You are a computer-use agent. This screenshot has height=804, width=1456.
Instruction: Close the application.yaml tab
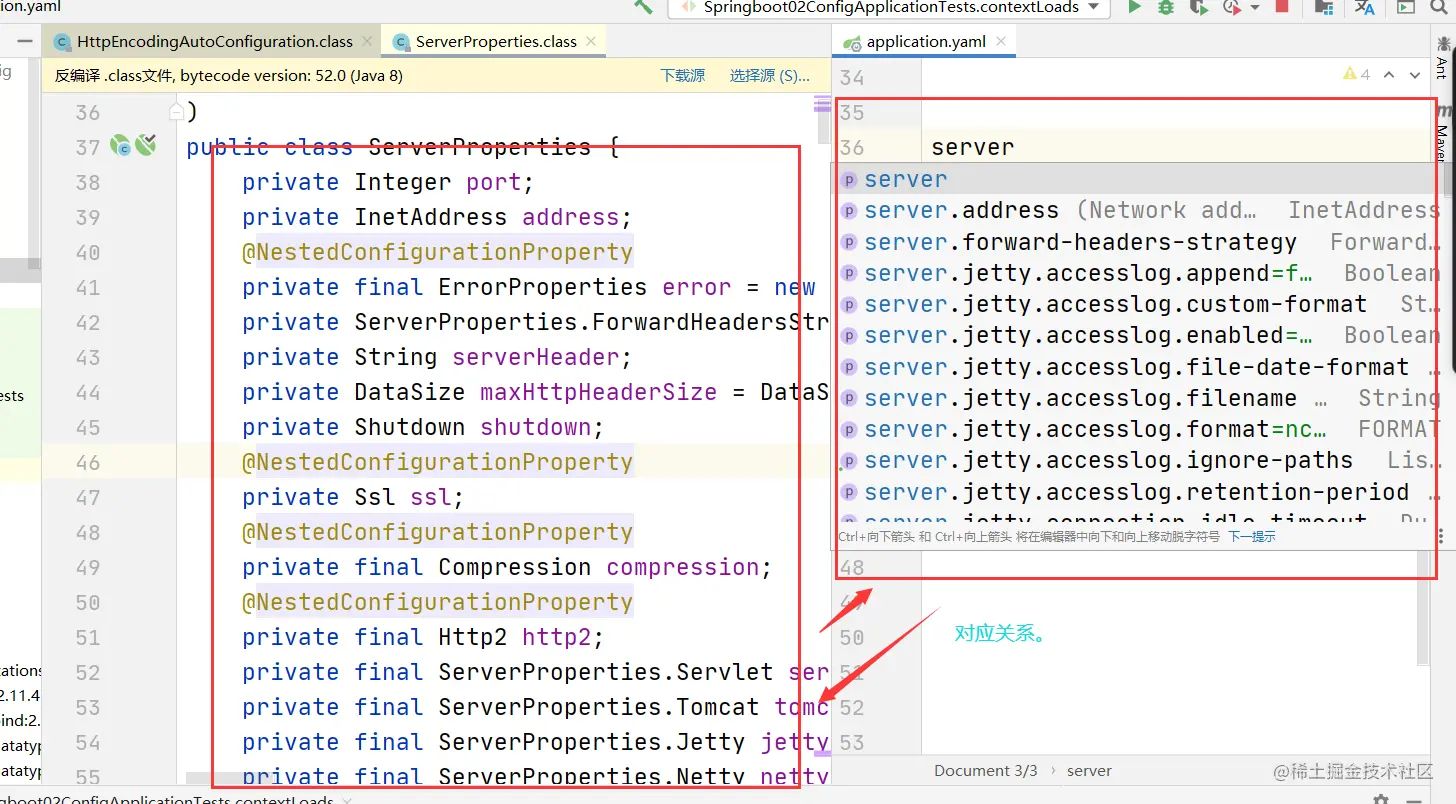point(1001,42)
